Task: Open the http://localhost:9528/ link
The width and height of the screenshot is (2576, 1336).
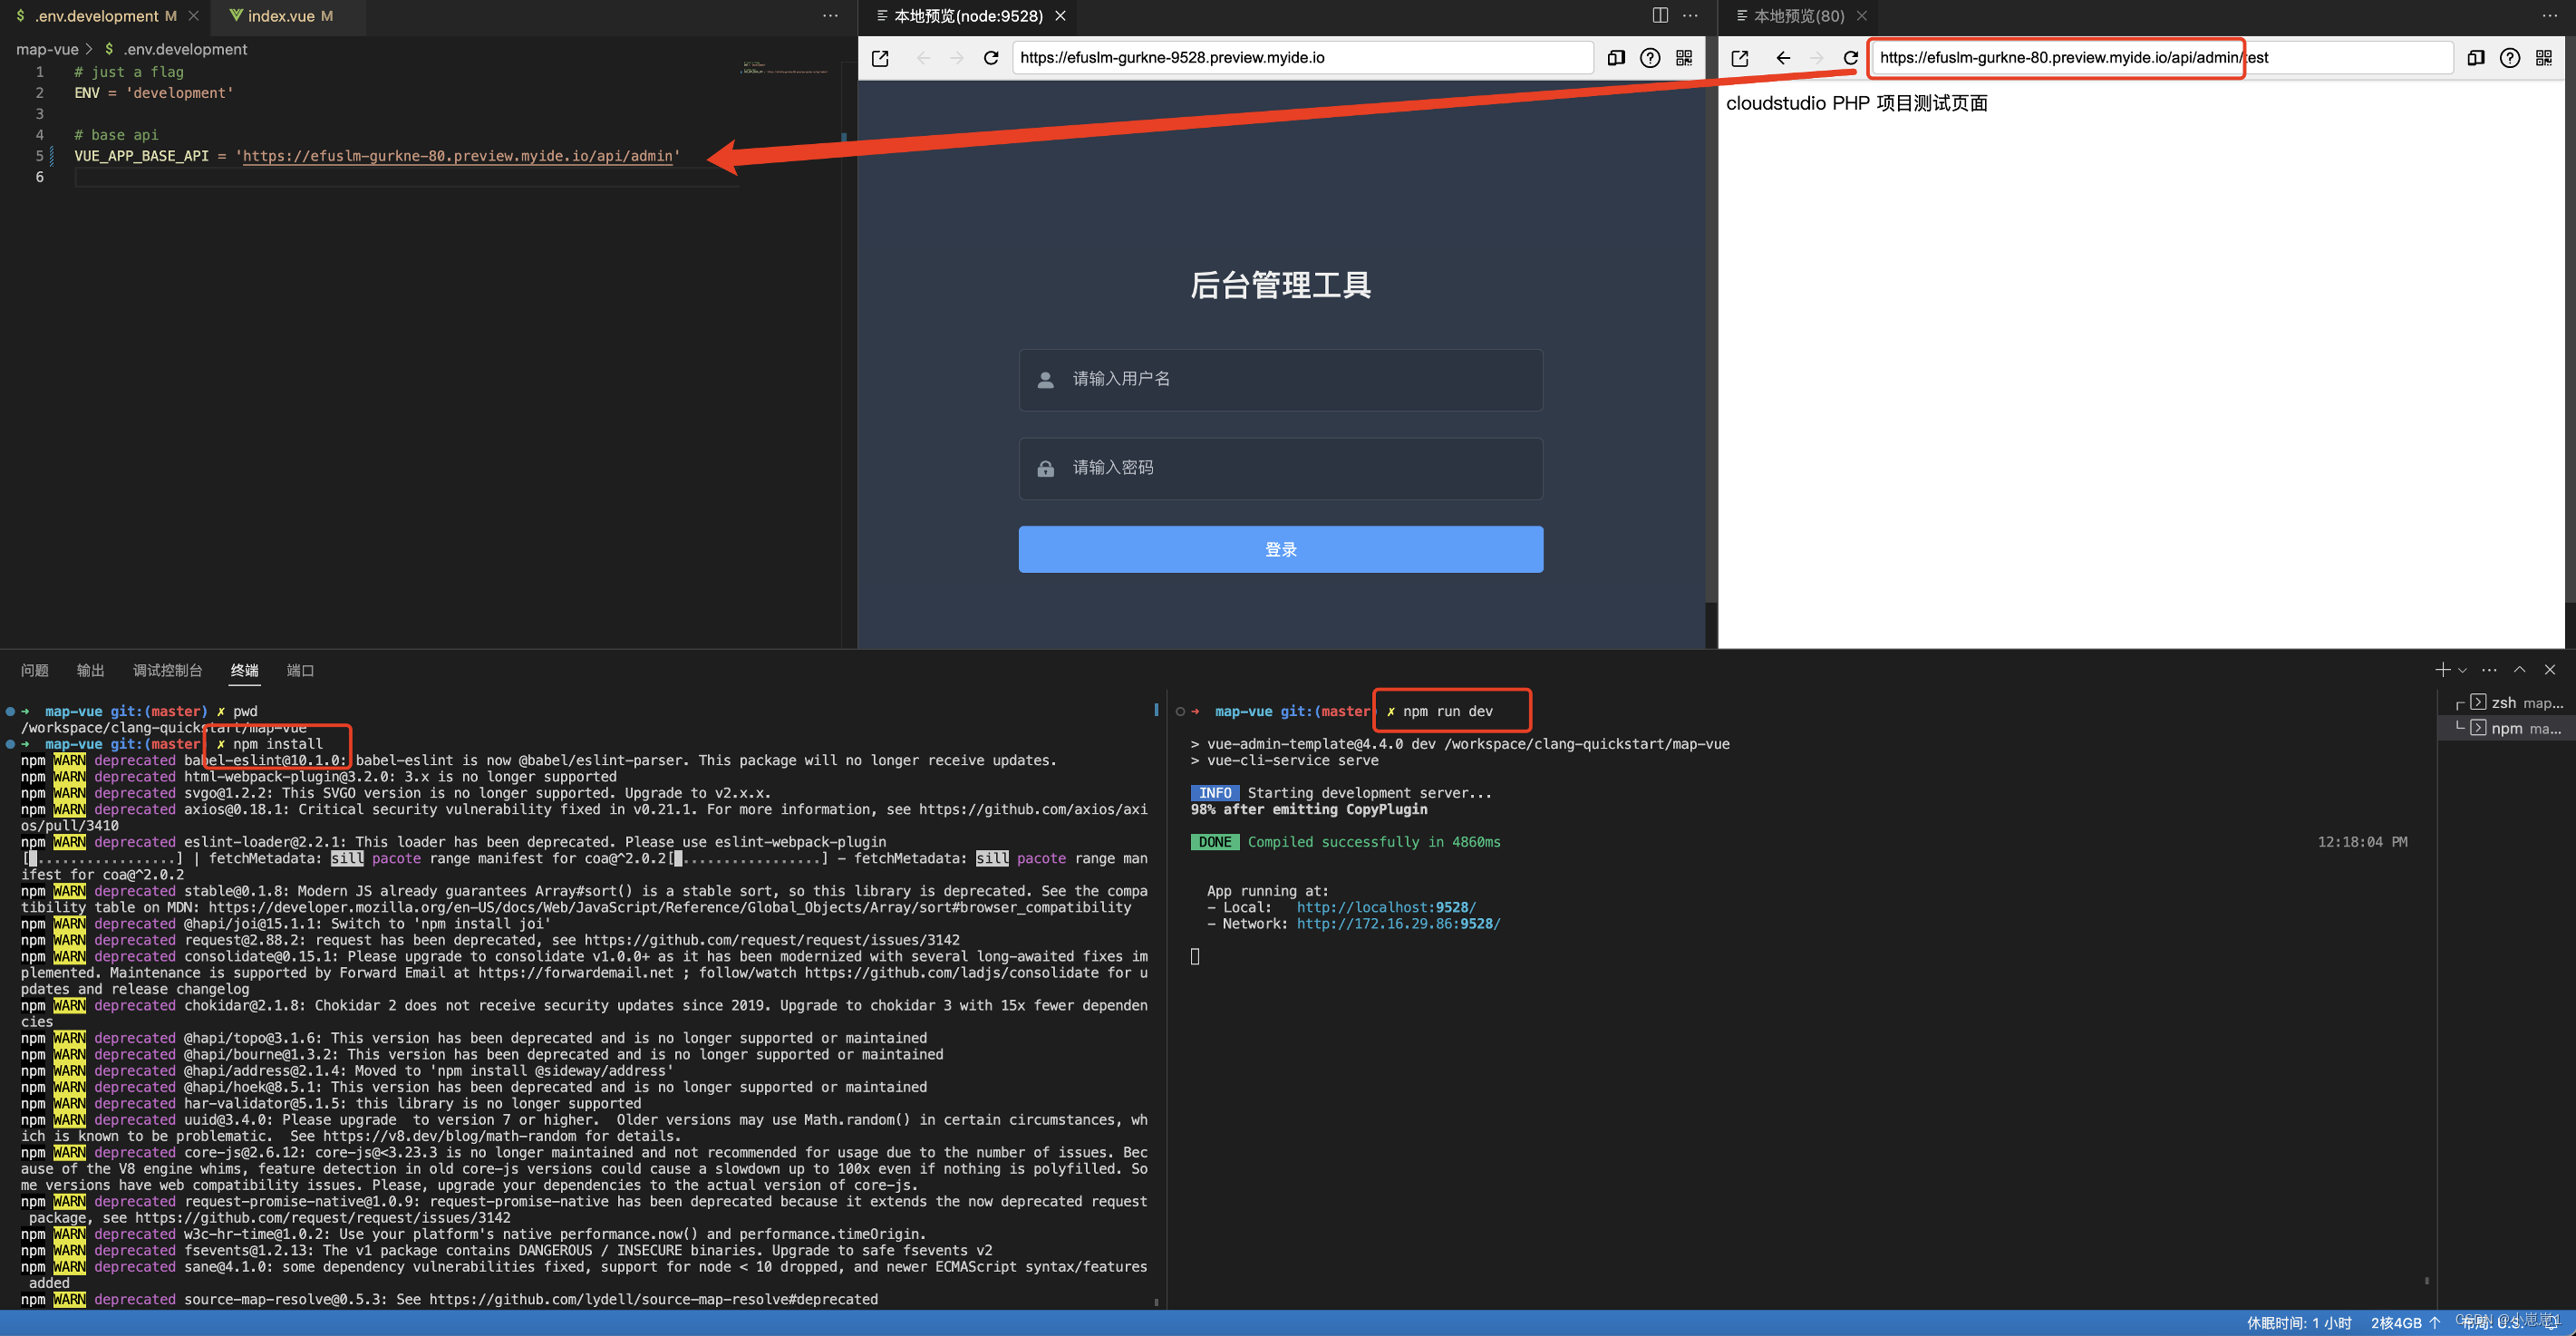Action: tap(1386, 908)
